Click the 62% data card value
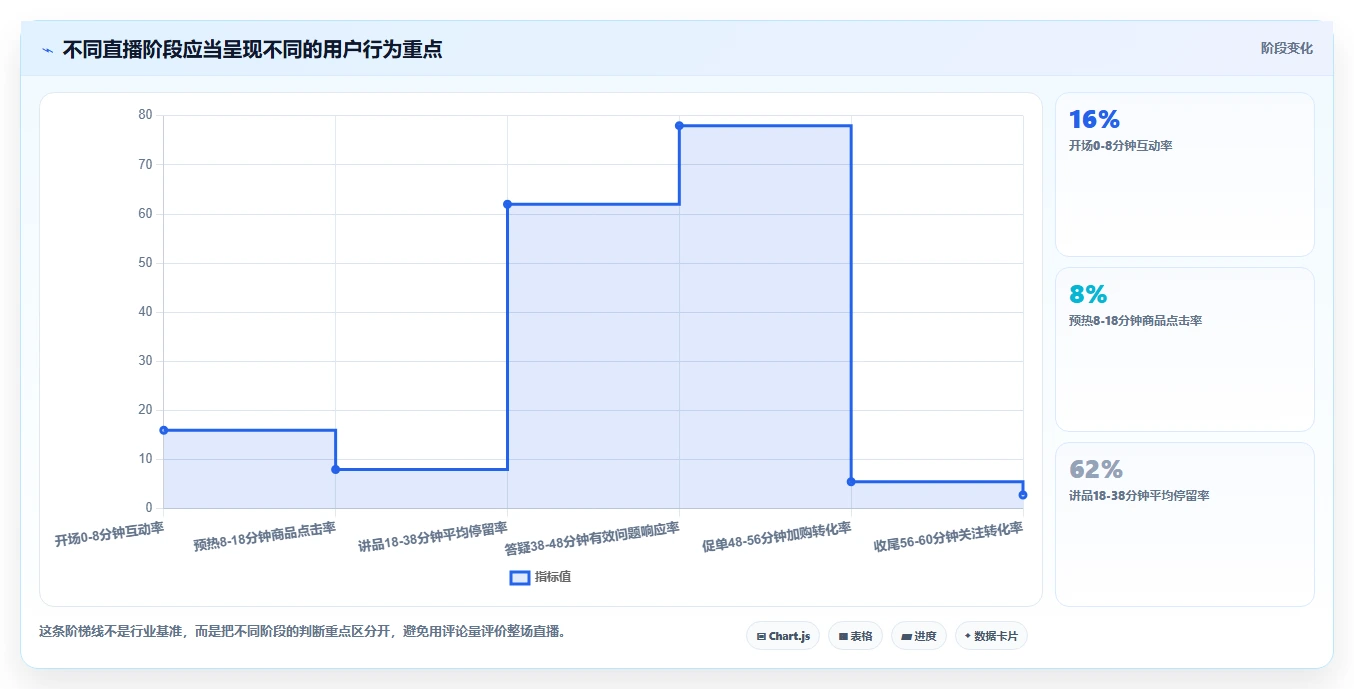 1096,469
